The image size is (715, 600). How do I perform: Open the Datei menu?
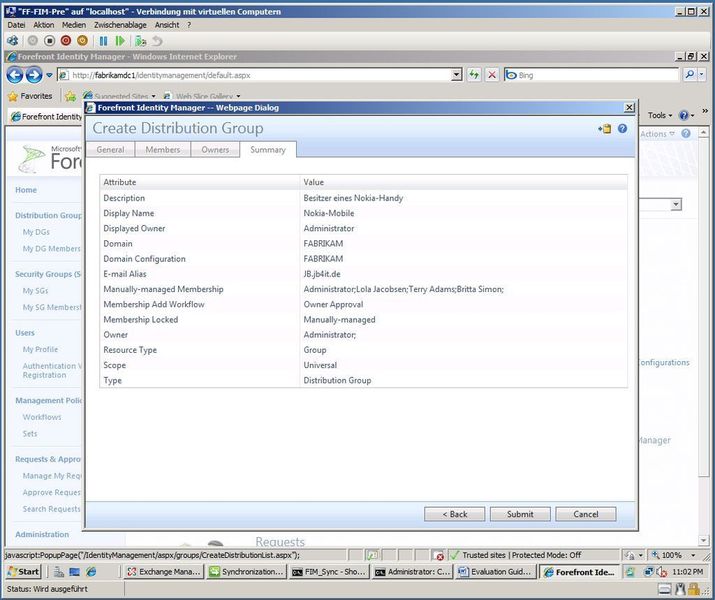pyautogui.click(x=16, y=25)
